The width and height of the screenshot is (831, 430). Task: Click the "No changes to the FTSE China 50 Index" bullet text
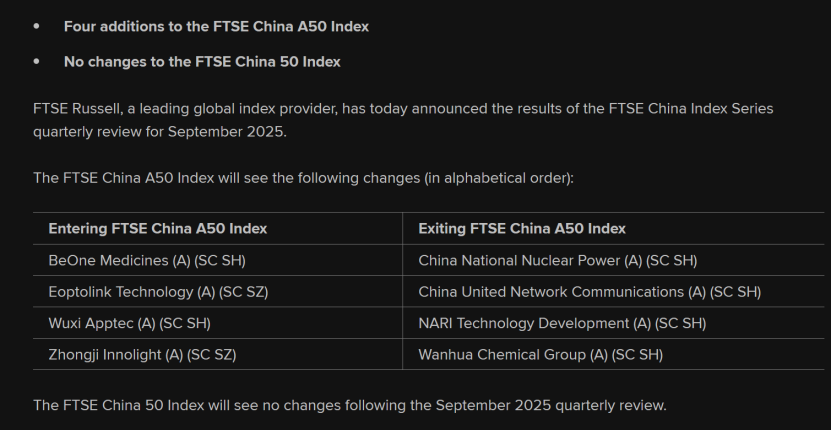[202, 62]
